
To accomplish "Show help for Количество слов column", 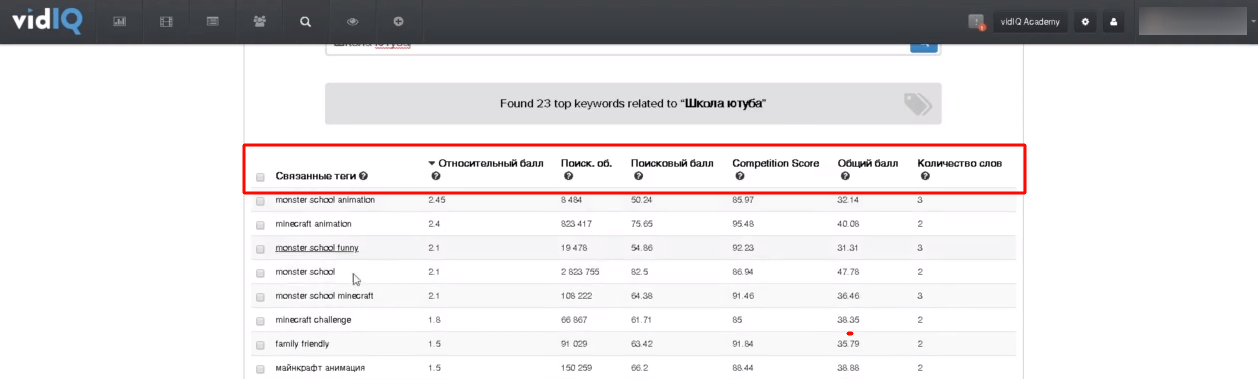I will tap(924, 176).
